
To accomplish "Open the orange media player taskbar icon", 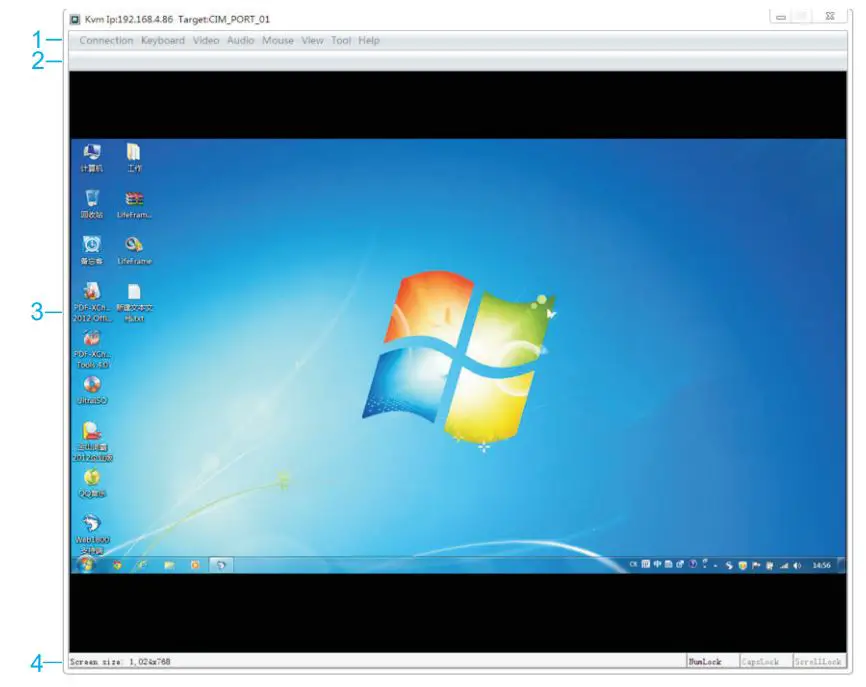I will tap(195, 565).
